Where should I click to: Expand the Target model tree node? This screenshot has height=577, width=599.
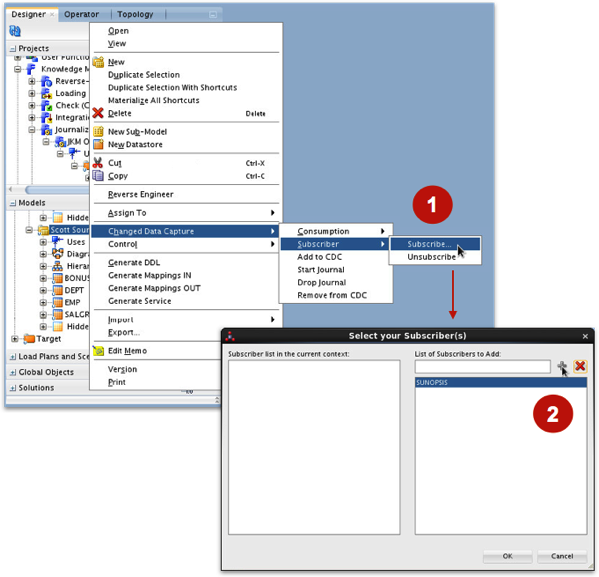15,339
